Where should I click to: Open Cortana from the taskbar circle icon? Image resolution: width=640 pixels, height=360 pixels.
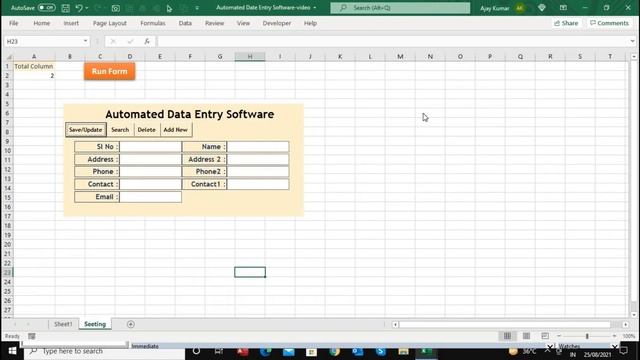[x=196, y=351]
